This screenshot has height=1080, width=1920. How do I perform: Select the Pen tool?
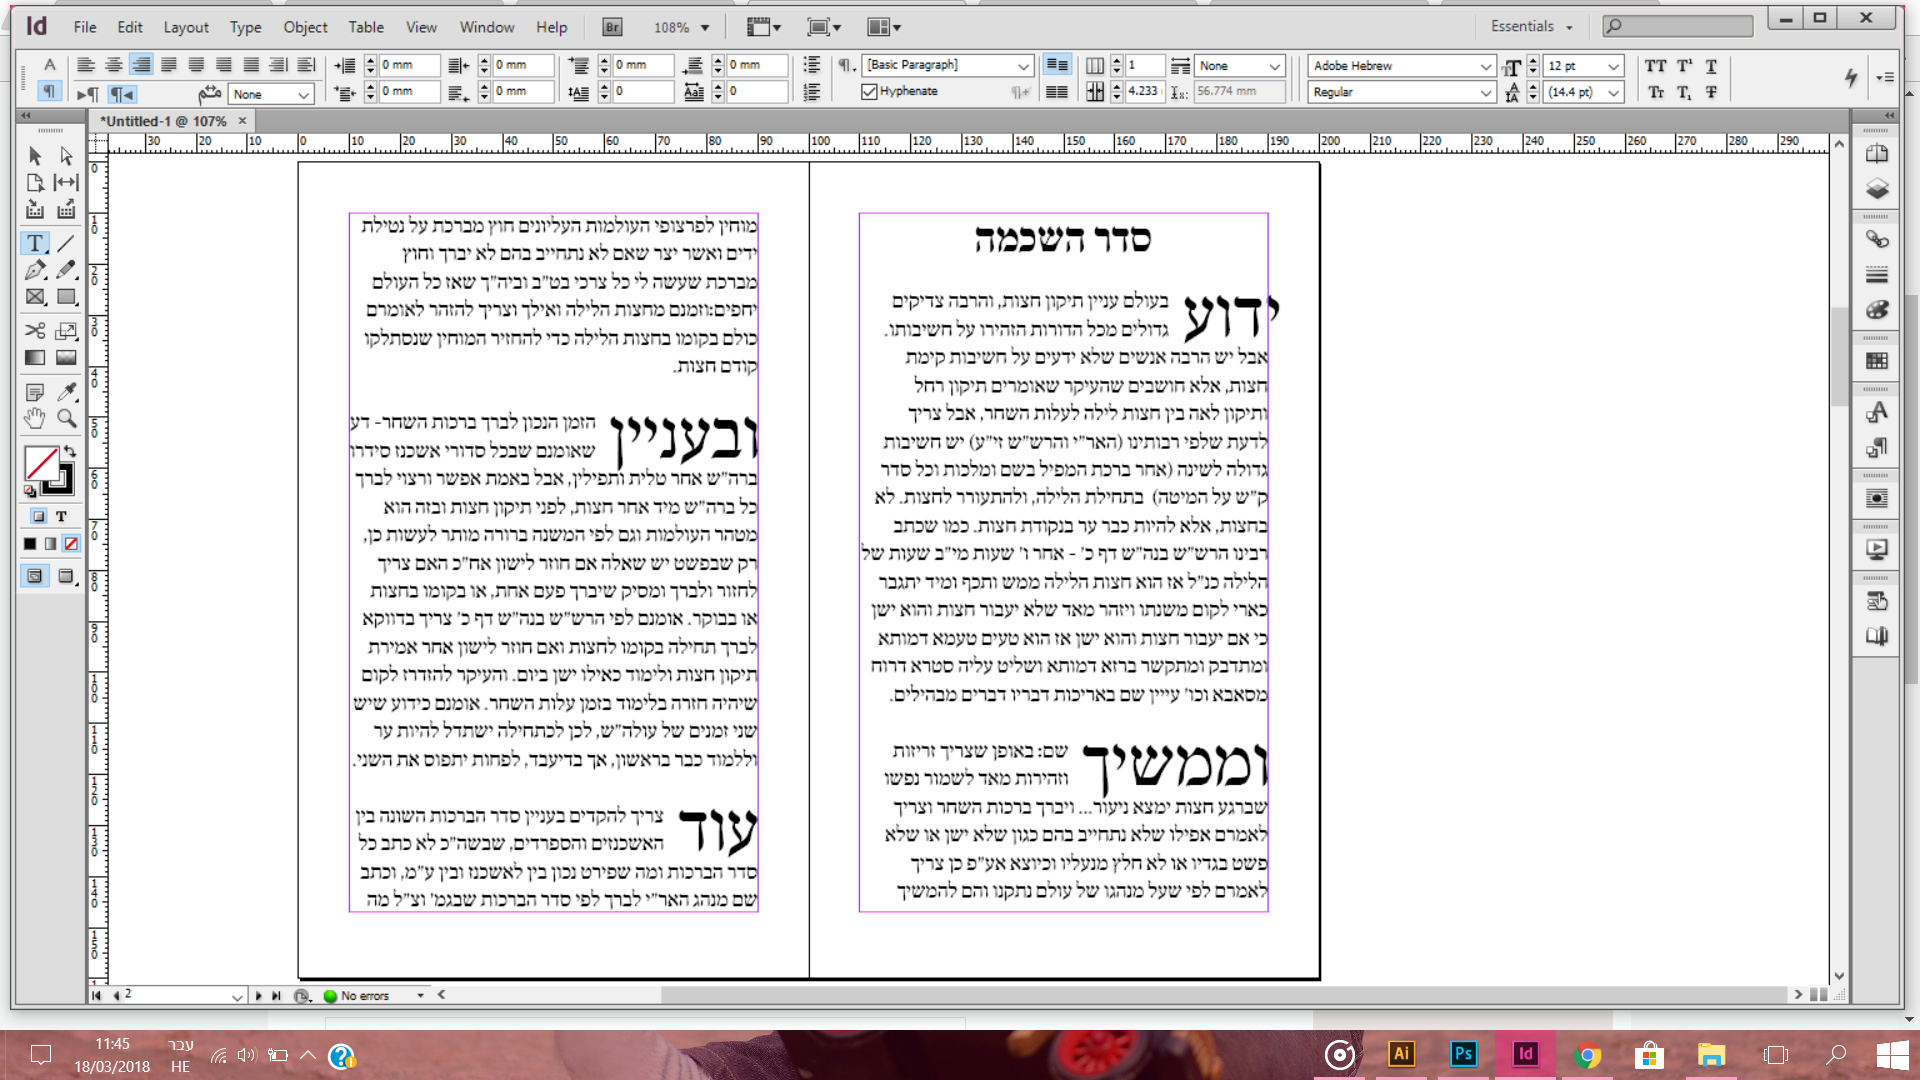point(35,270)
